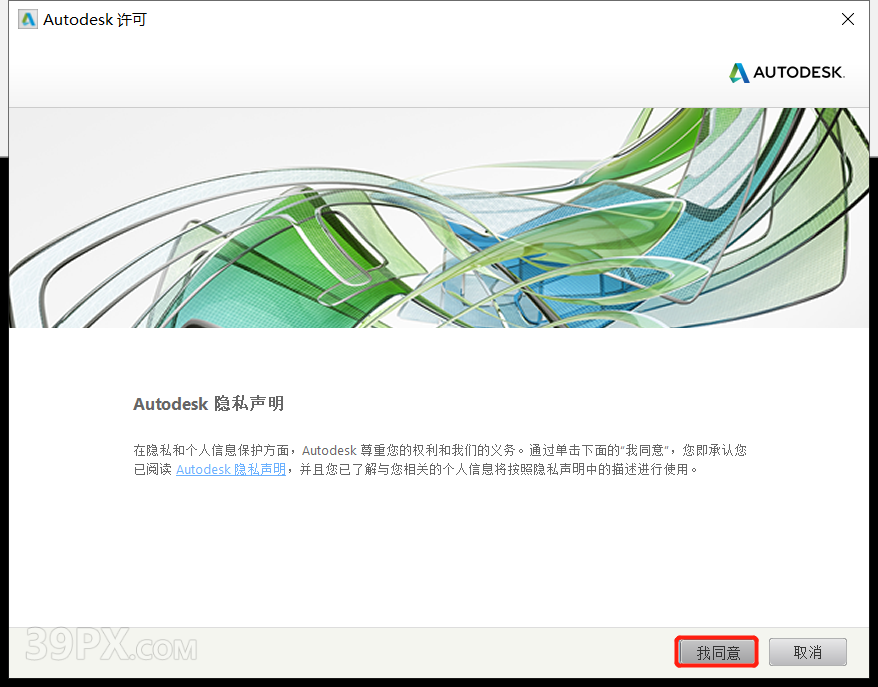
Task: Click the colorful Autodesk banner artwork
Action: [x=439, y=218]
